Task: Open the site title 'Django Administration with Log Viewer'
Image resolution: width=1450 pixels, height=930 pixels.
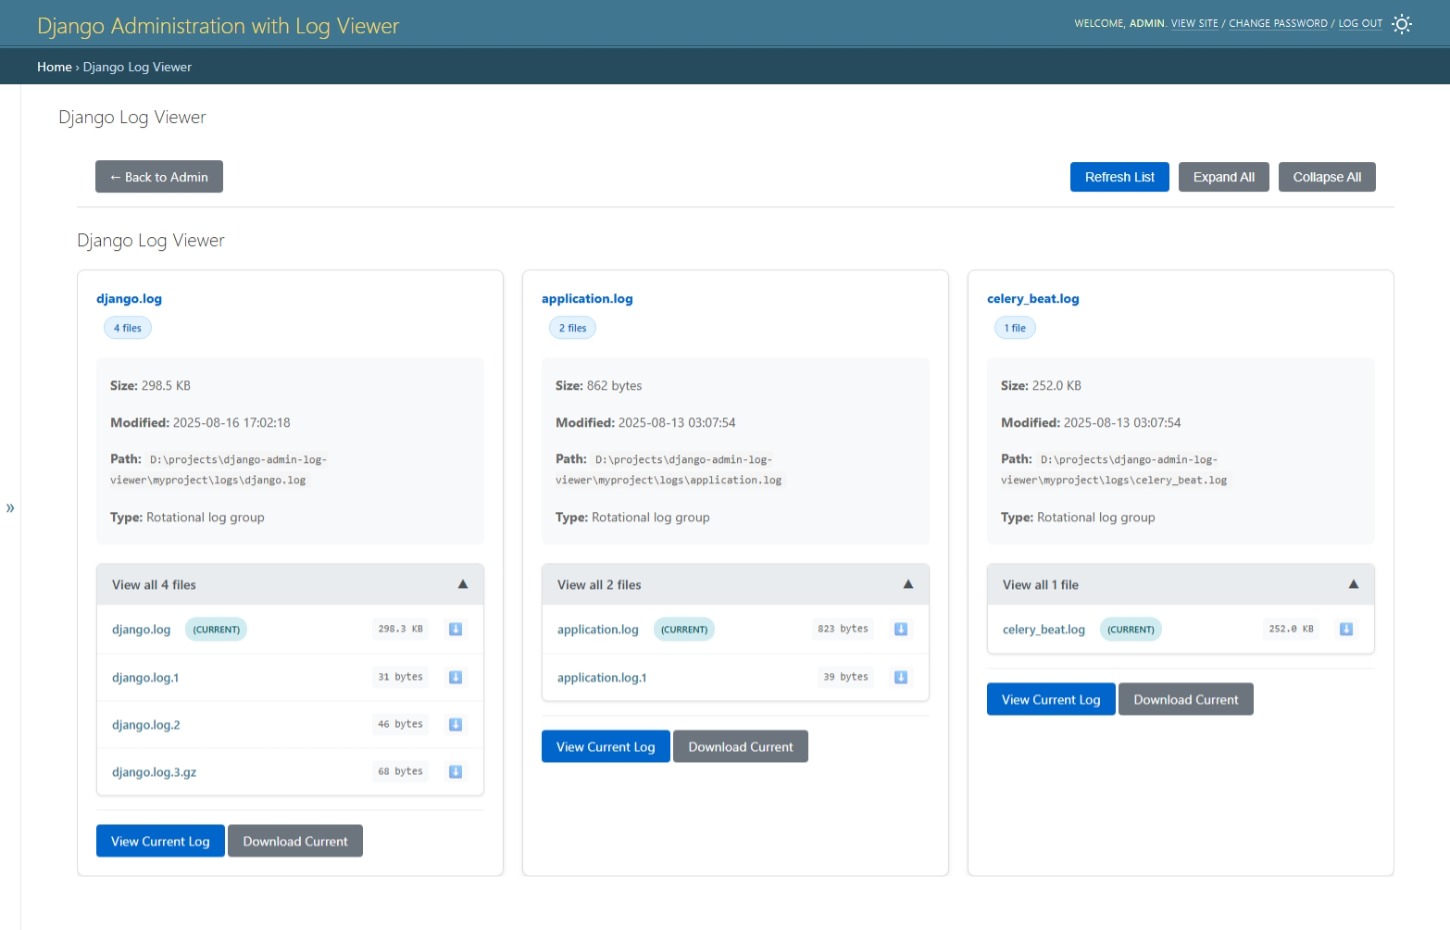Action: coord(218,26)
